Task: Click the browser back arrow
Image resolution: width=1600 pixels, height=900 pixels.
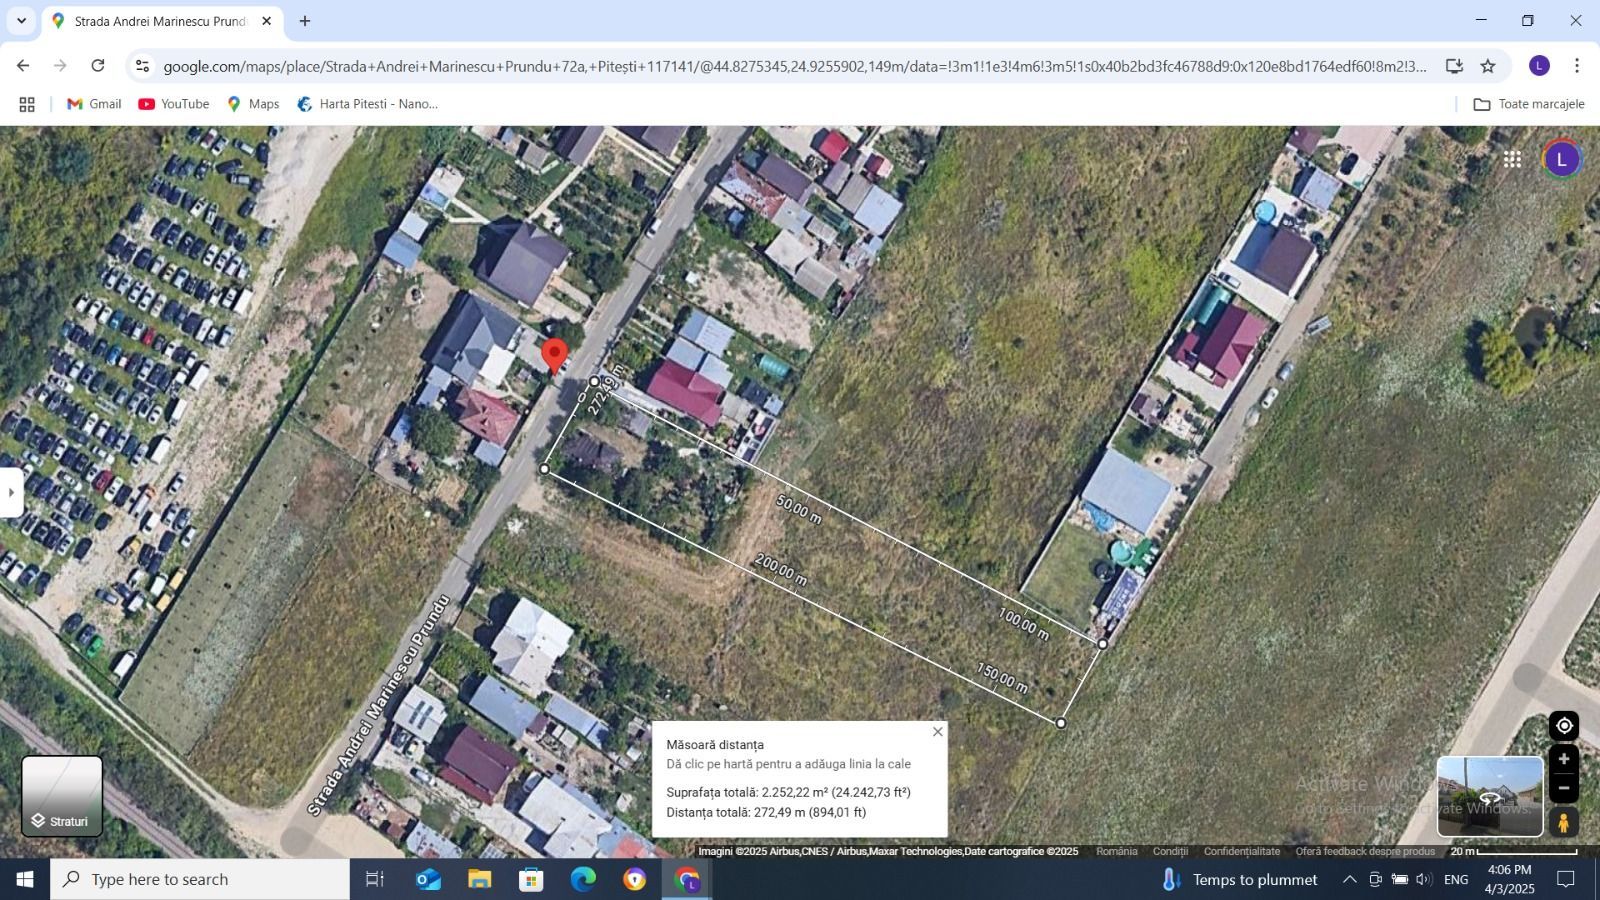Action: [x=22, y=65]
